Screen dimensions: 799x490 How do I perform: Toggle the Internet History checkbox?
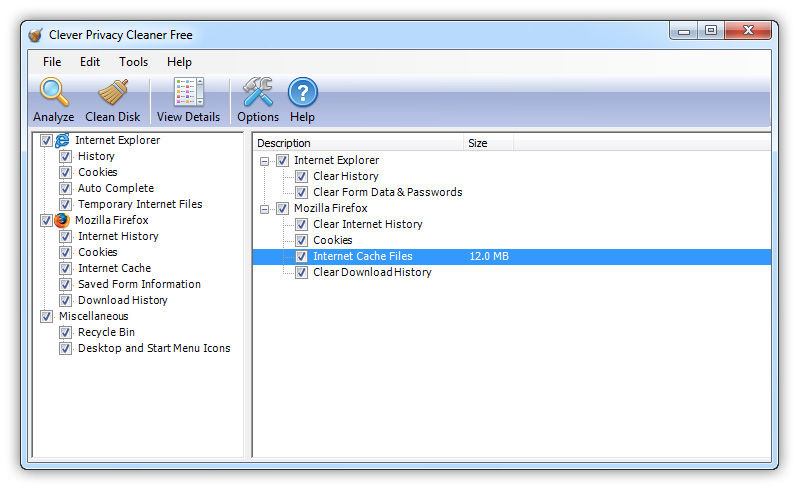click(65, 236)
